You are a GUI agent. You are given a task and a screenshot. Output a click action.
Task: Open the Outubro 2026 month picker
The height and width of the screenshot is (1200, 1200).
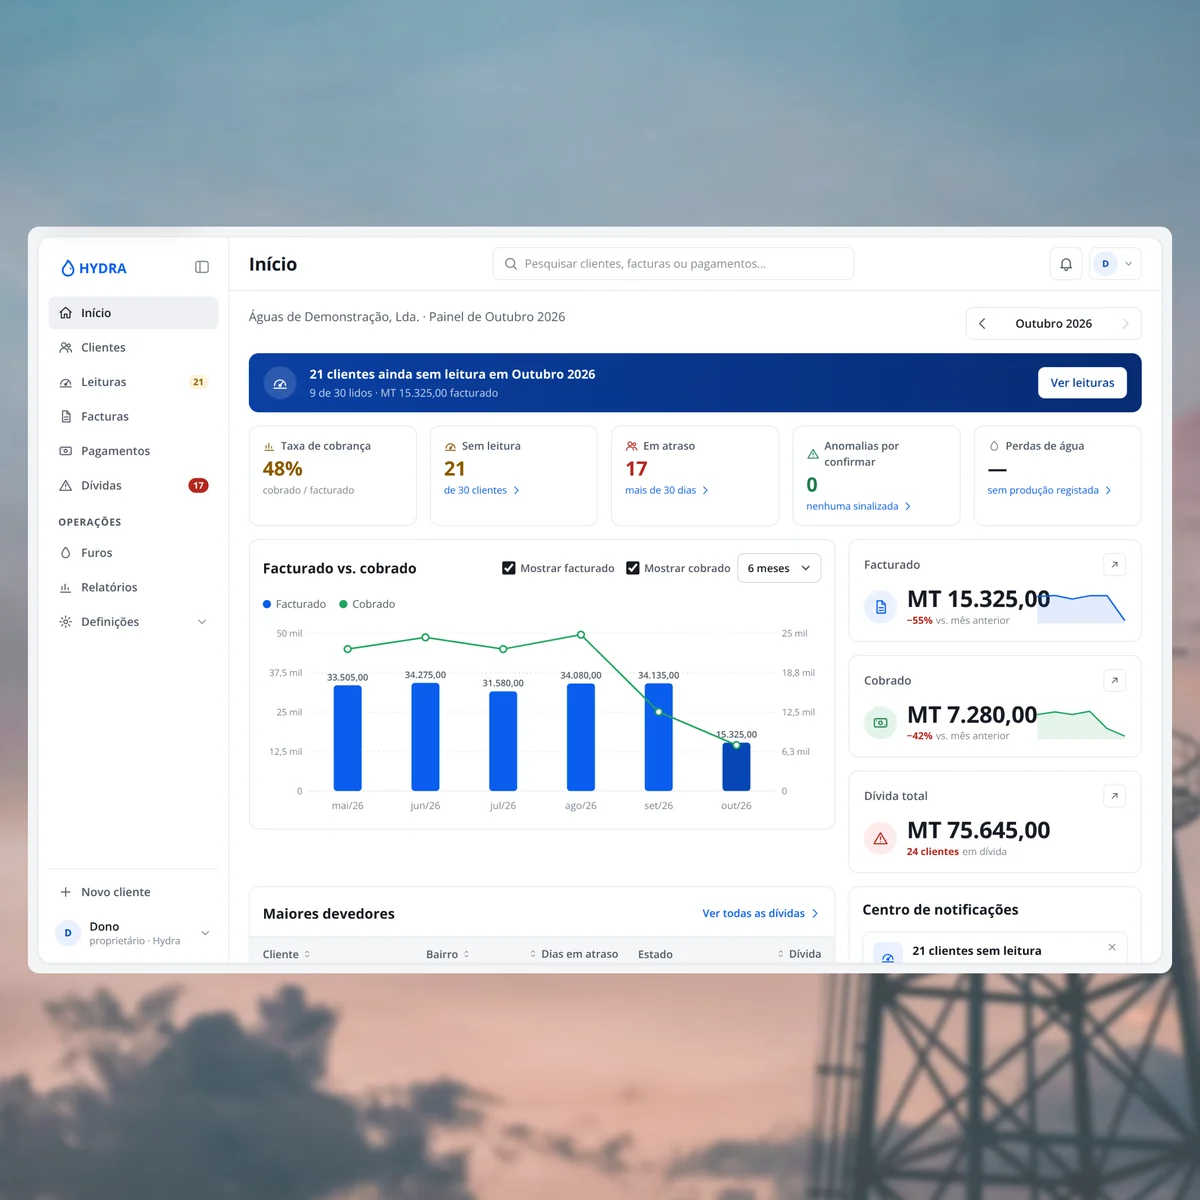(x=1053, y=324)
